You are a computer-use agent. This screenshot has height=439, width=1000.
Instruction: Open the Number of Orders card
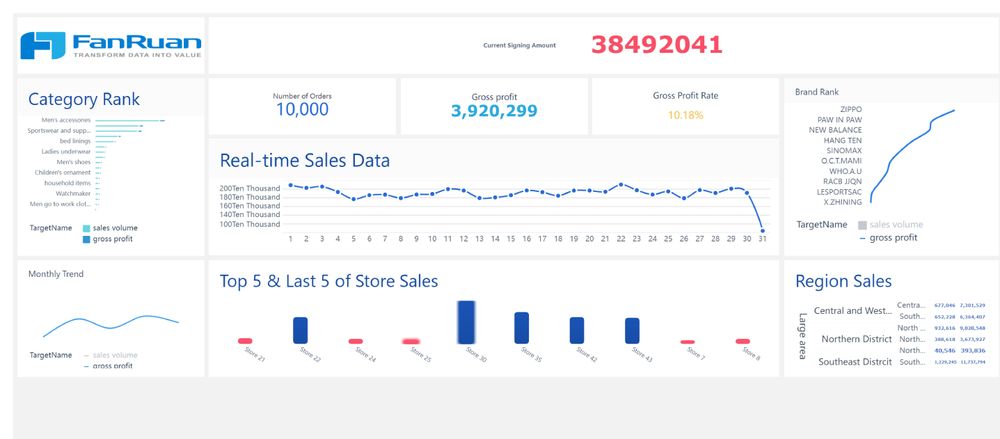[302, 104]
